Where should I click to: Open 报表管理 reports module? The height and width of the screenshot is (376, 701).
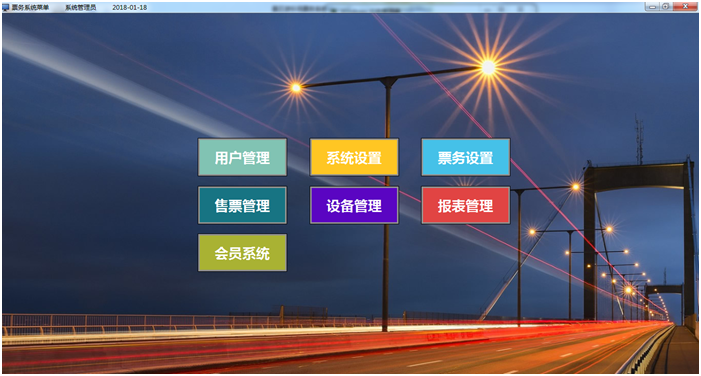click(x=465, y=205)
